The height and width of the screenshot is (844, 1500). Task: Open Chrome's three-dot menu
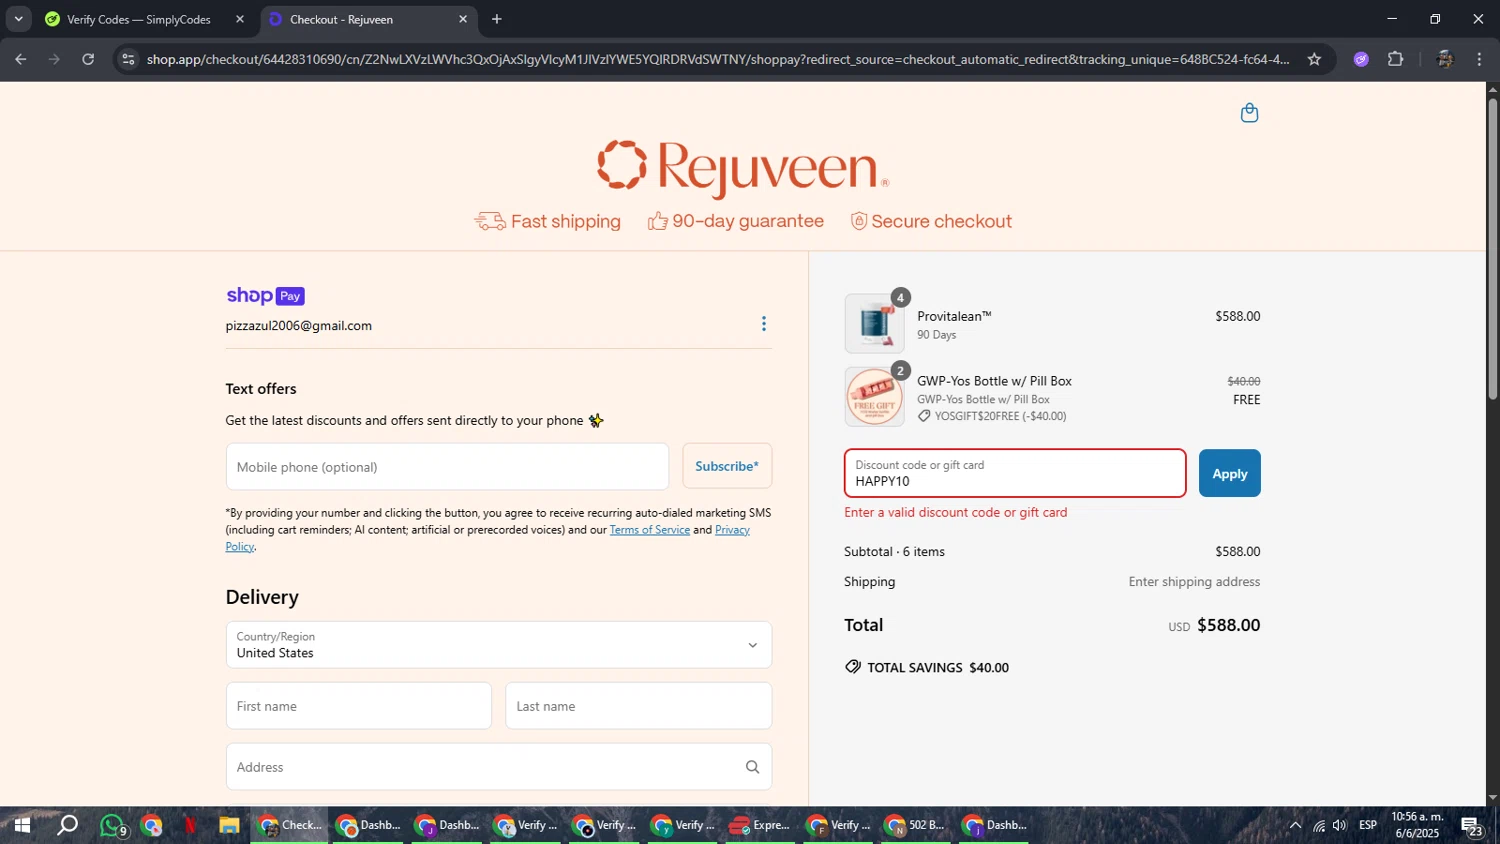(x=1479, y=59)
